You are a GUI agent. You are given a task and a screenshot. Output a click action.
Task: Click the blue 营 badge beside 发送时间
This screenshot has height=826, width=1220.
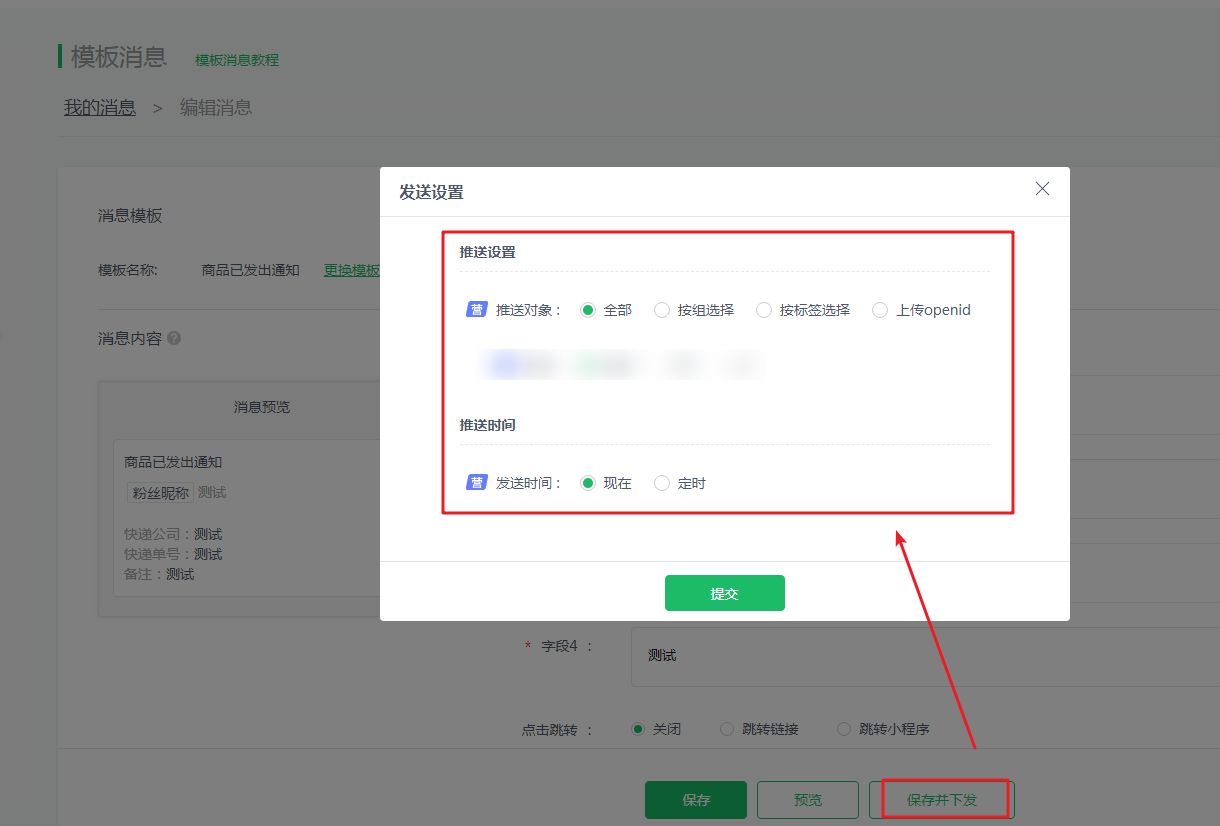point(476,483)
